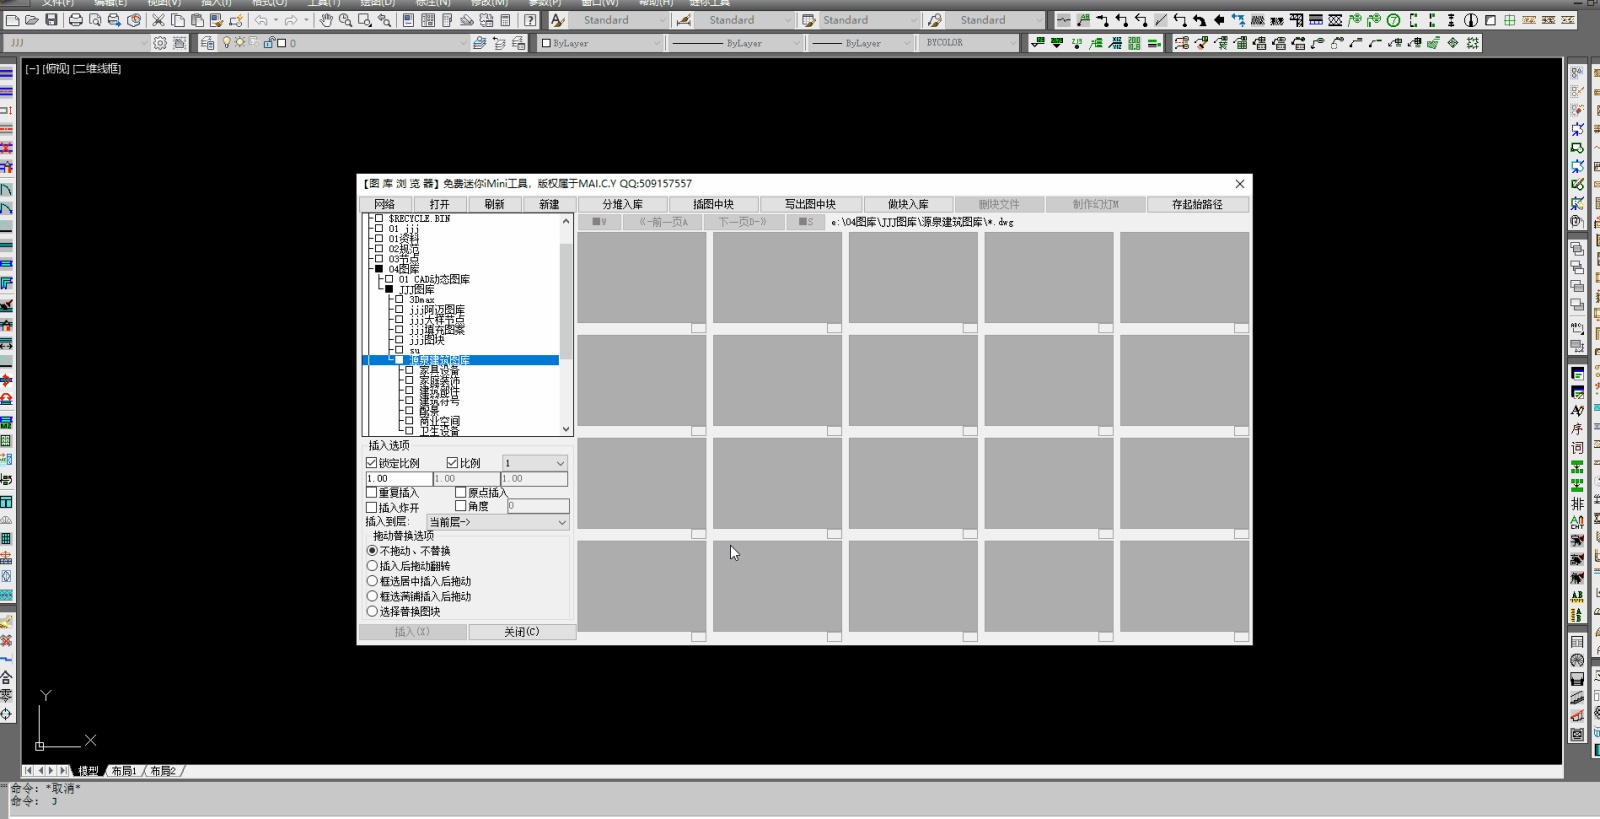Click the workspace settings gear icon
Screen dimensions: 1600x819
[160, 43]
